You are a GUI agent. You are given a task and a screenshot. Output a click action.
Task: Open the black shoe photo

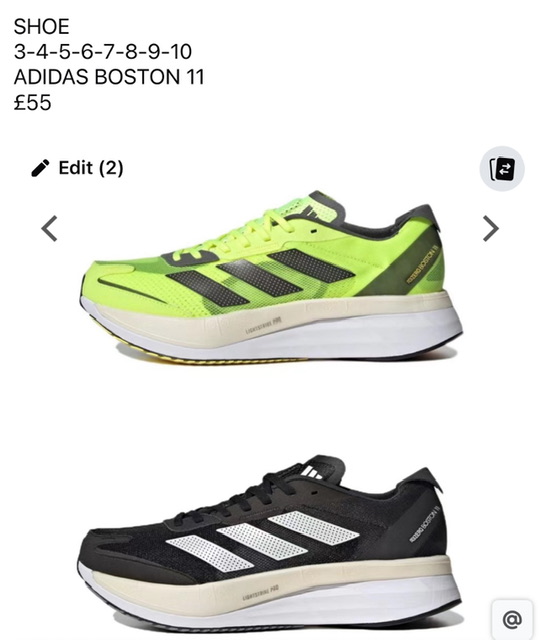tap(269, 543)
